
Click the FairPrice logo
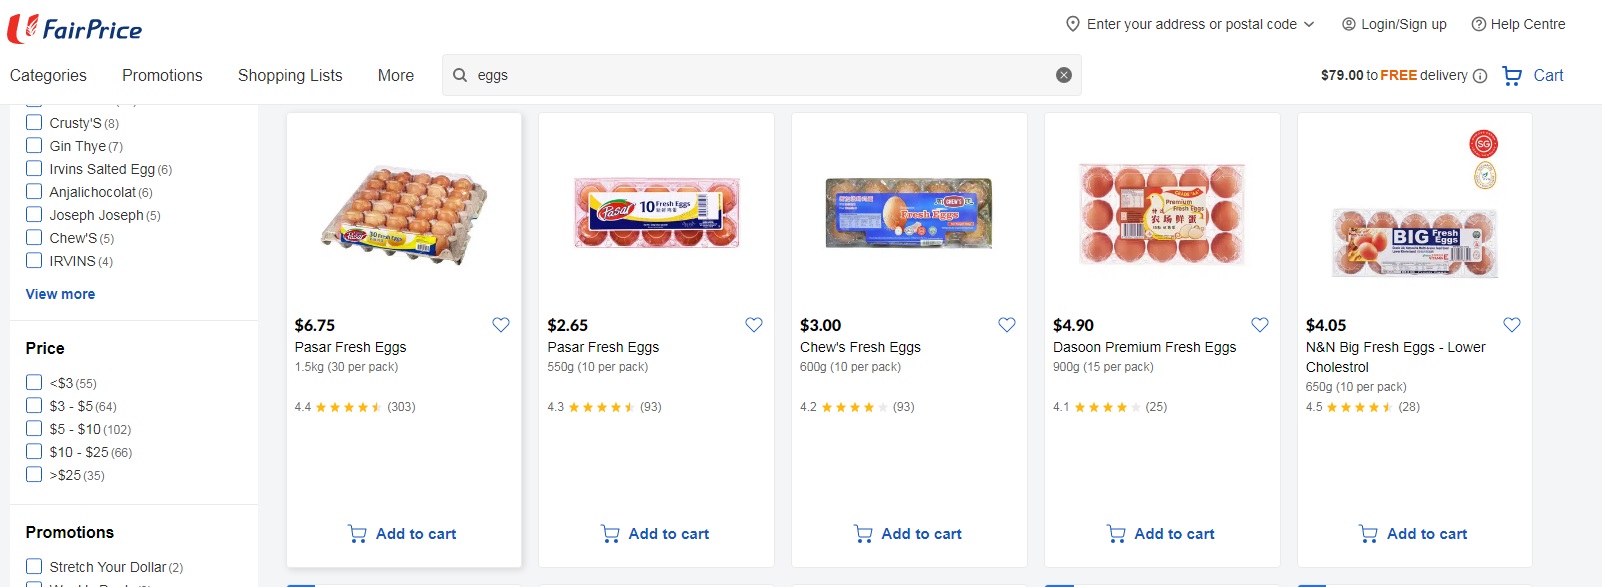75,28
